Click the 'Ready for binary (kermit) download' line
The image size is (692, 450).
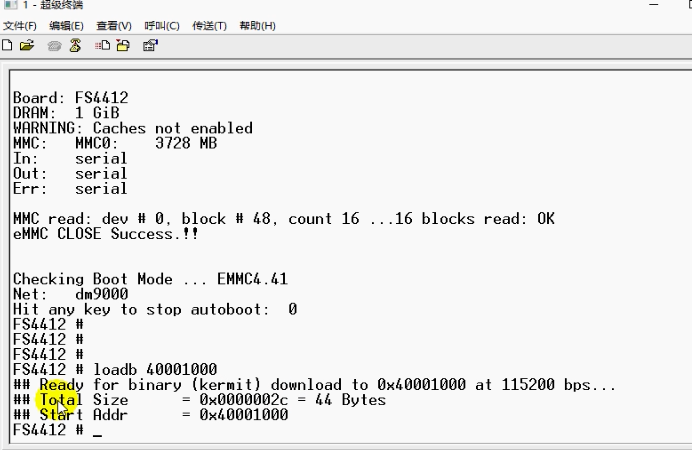[x=314, y=384]
